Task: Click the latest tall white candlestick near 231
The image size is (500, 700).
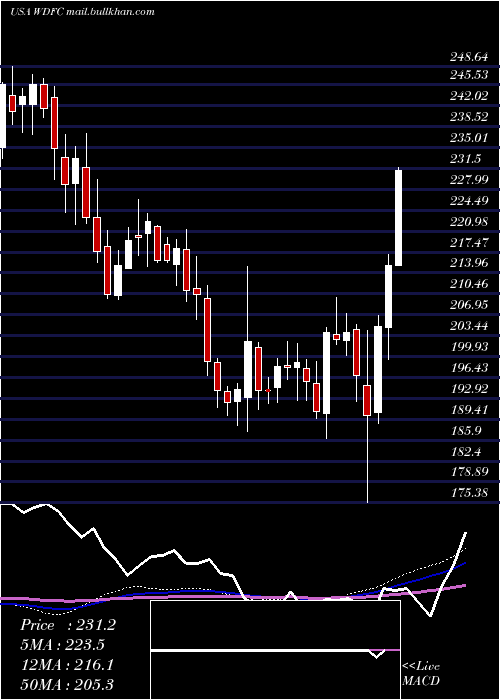Action: 398,218
